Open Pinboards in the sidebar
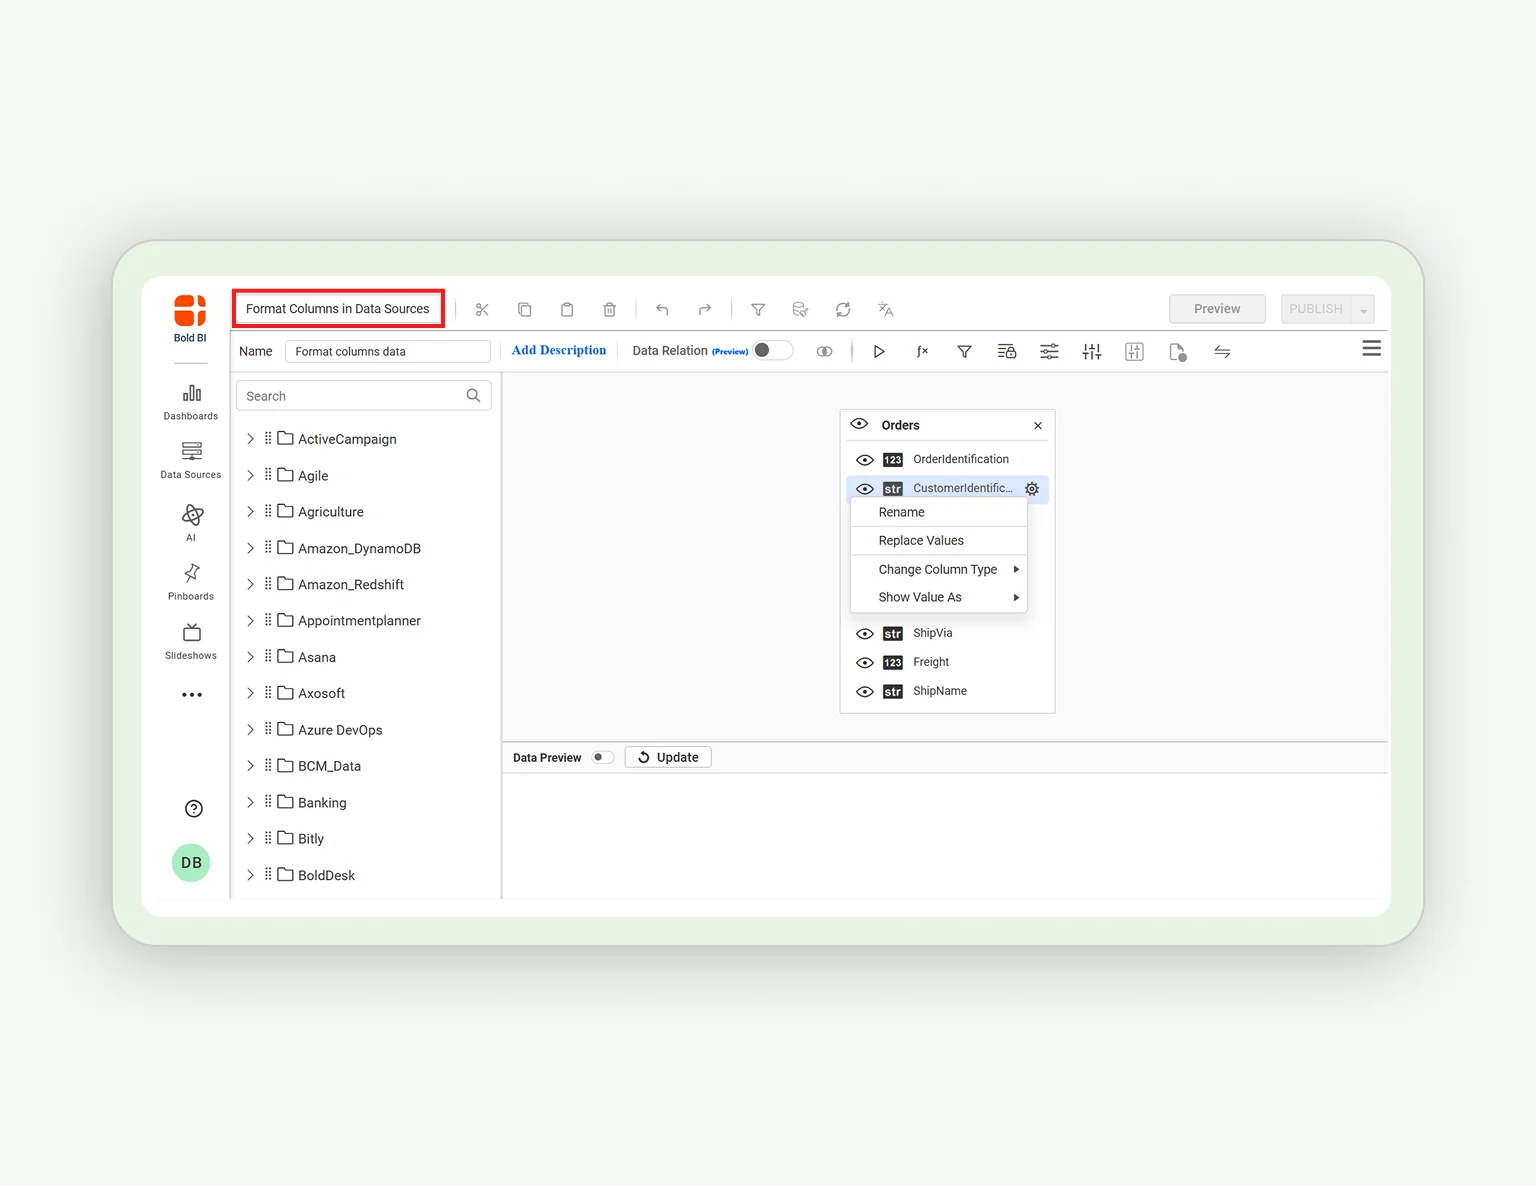The image size is (1536, 1186). (191, 582)
